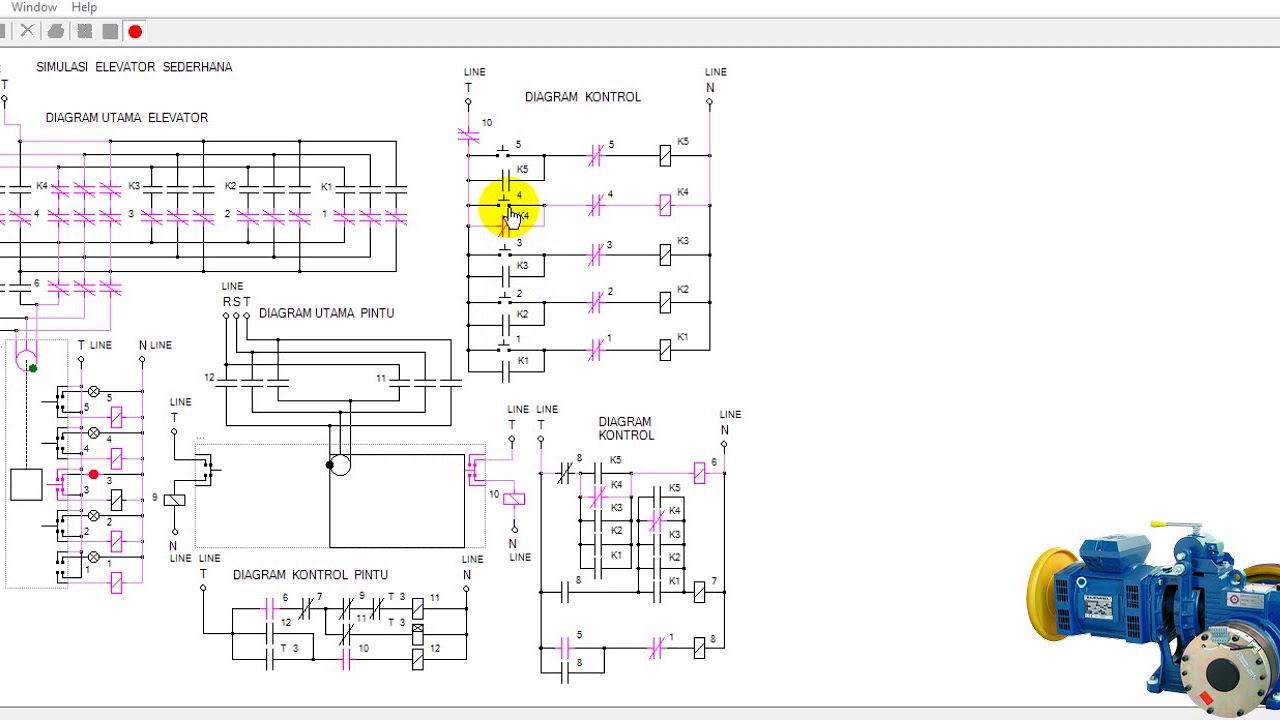Click the printer toolbar icon
The width and height of the screenshot is (1280, 720).
click(x=56, y=31)
